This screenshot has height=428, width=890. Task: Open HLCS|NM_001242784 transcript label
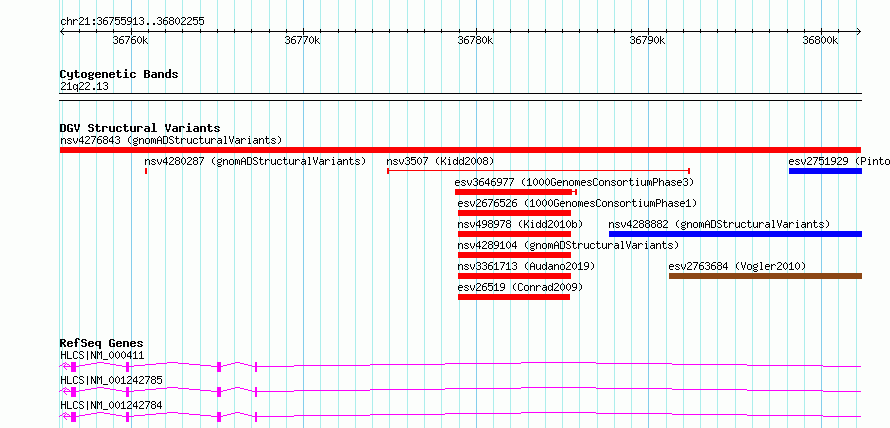(111, 405)
